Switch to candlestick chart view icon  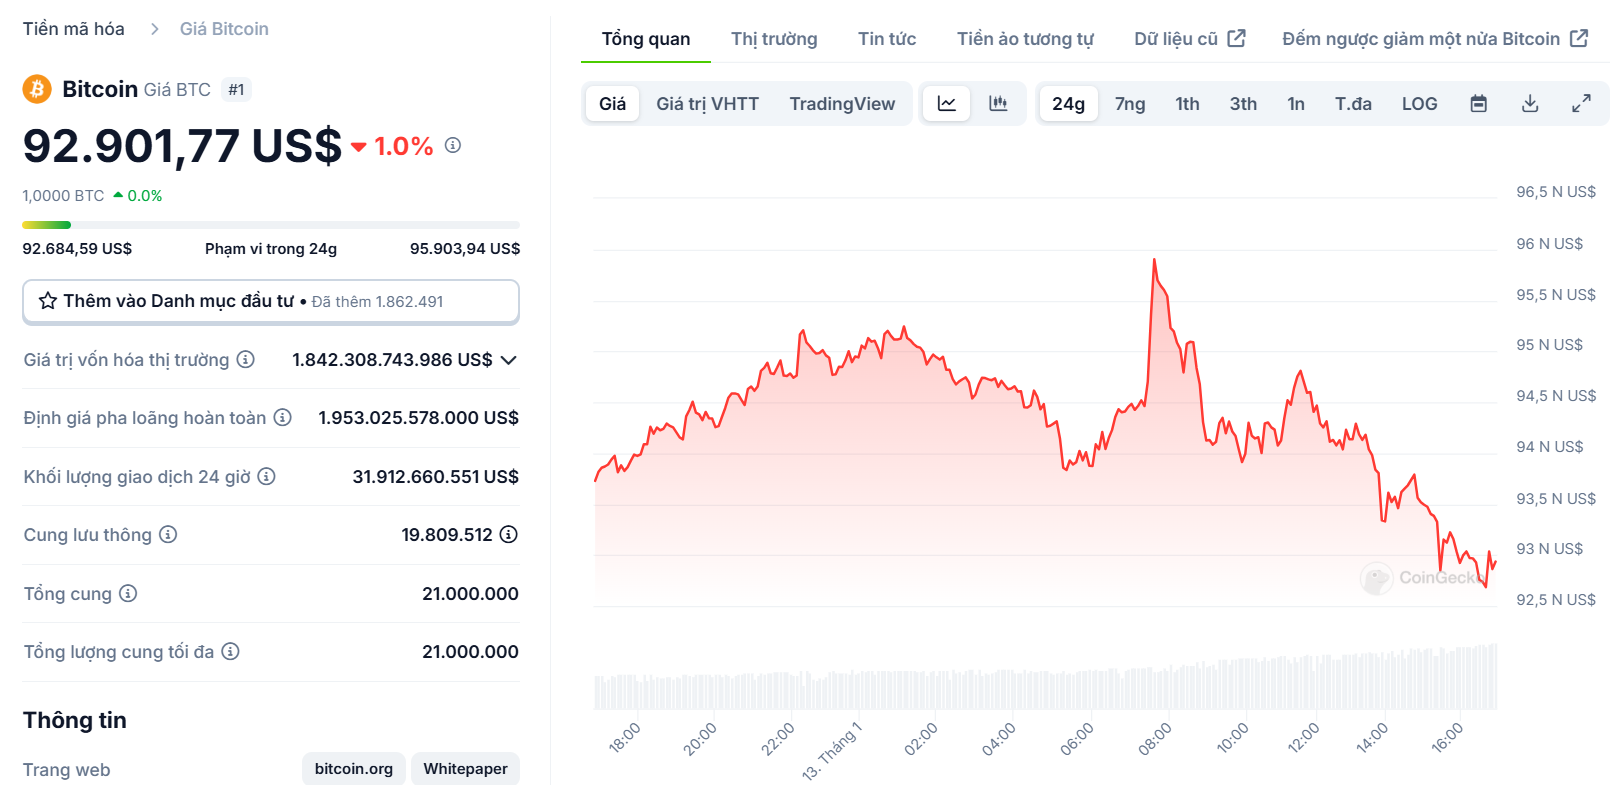998,103
